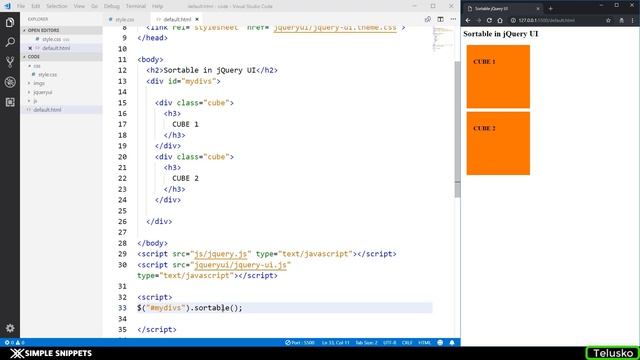Collapse the CODE folder section
The width and height of the screenshot is (640, 360).
(24, 57)
